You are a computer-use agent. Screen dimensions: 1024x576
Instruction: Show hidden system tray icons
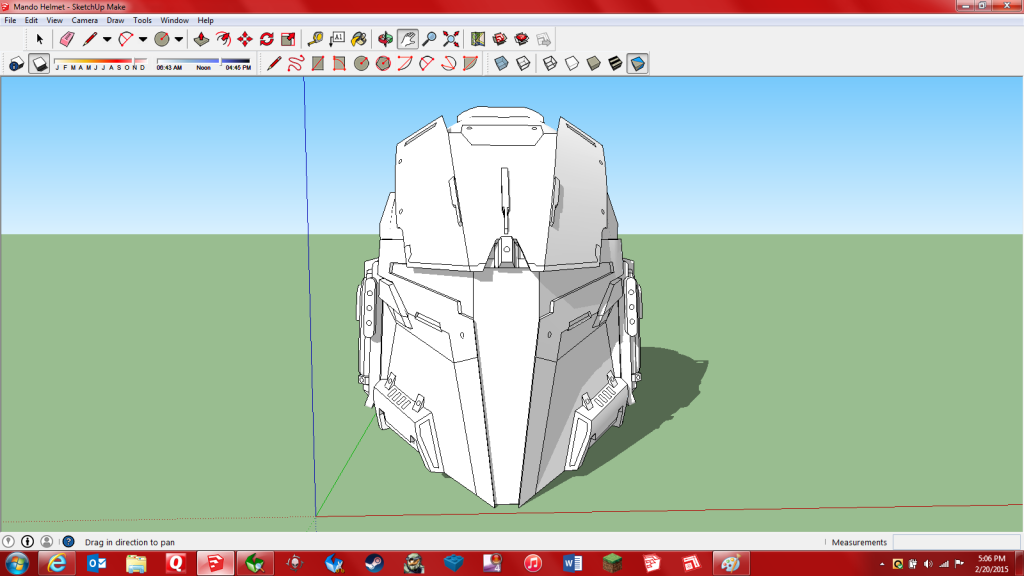[882, 564]
